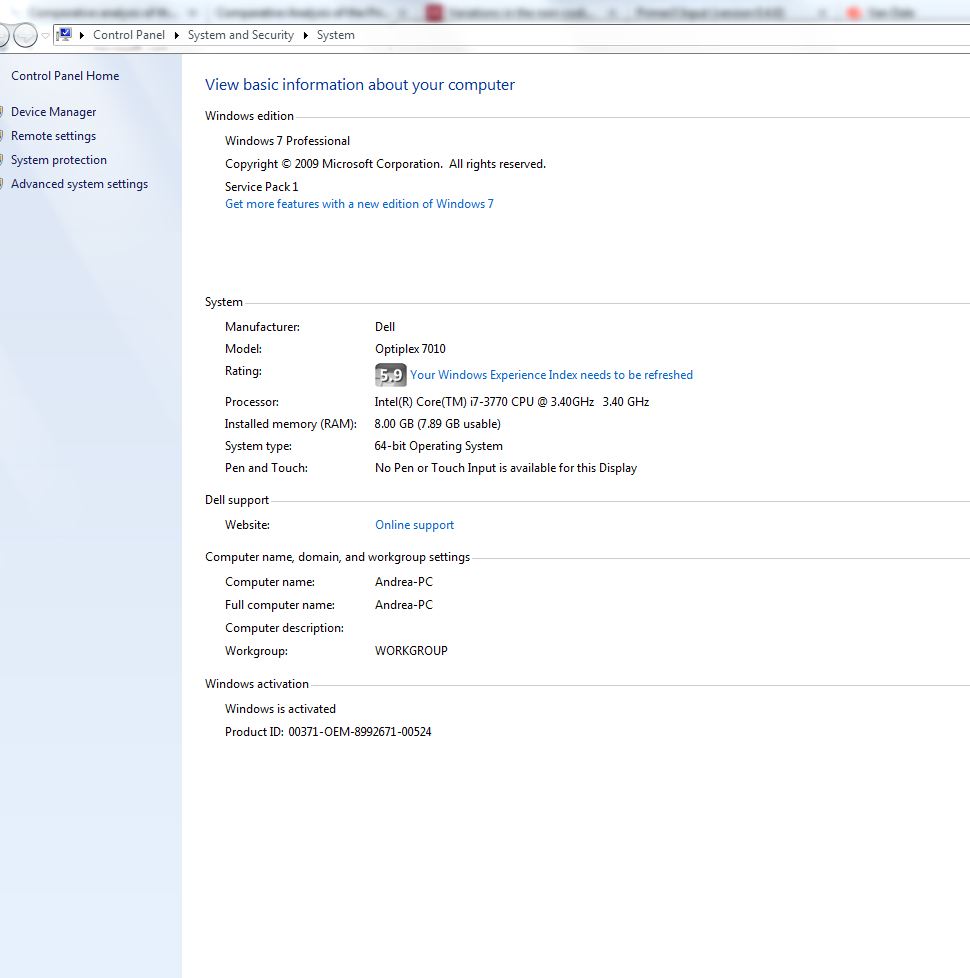Expand the breadcrumb arrow after System and Security
The height and width of the screenshot is (978, 970).
pos(306,35)
